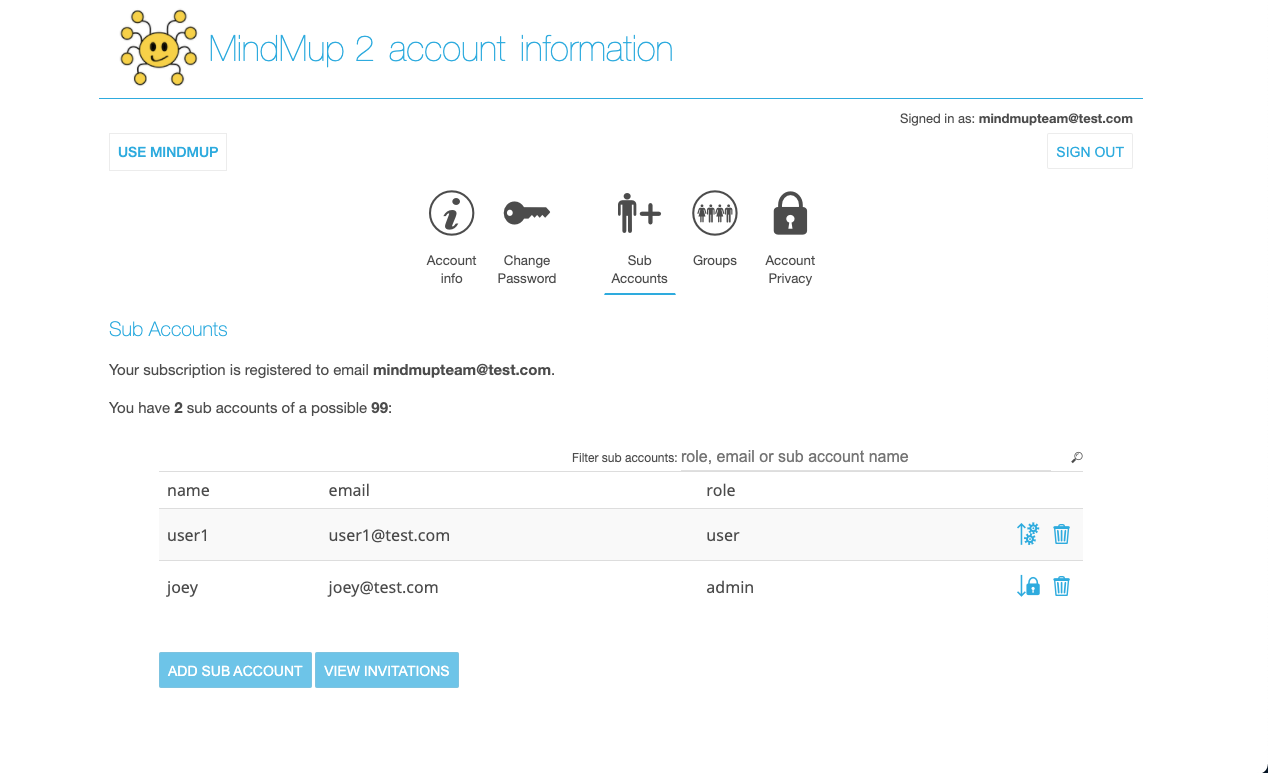This screenshot has width=1268, height=773.
Task: Switch to Account info tab label
Action: click(x=452, y=269)
